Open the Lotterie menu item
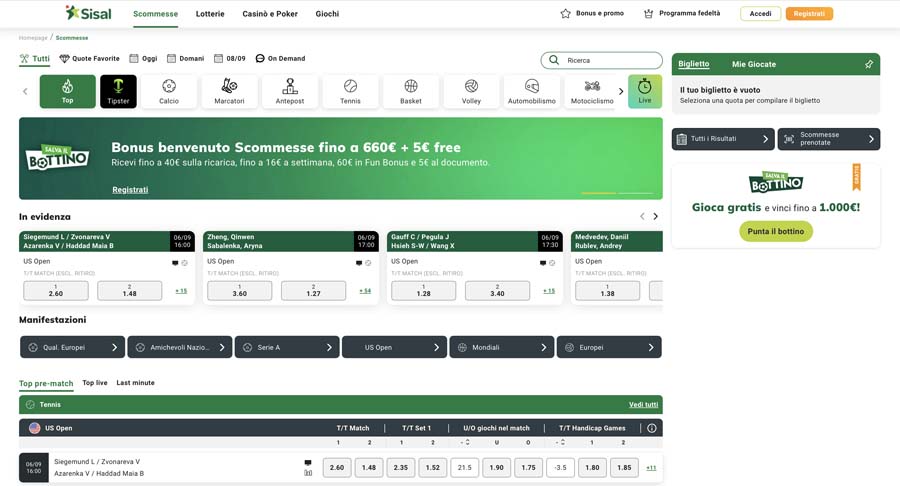This screenshot has height=486, width=900. [x=210, y=14]
